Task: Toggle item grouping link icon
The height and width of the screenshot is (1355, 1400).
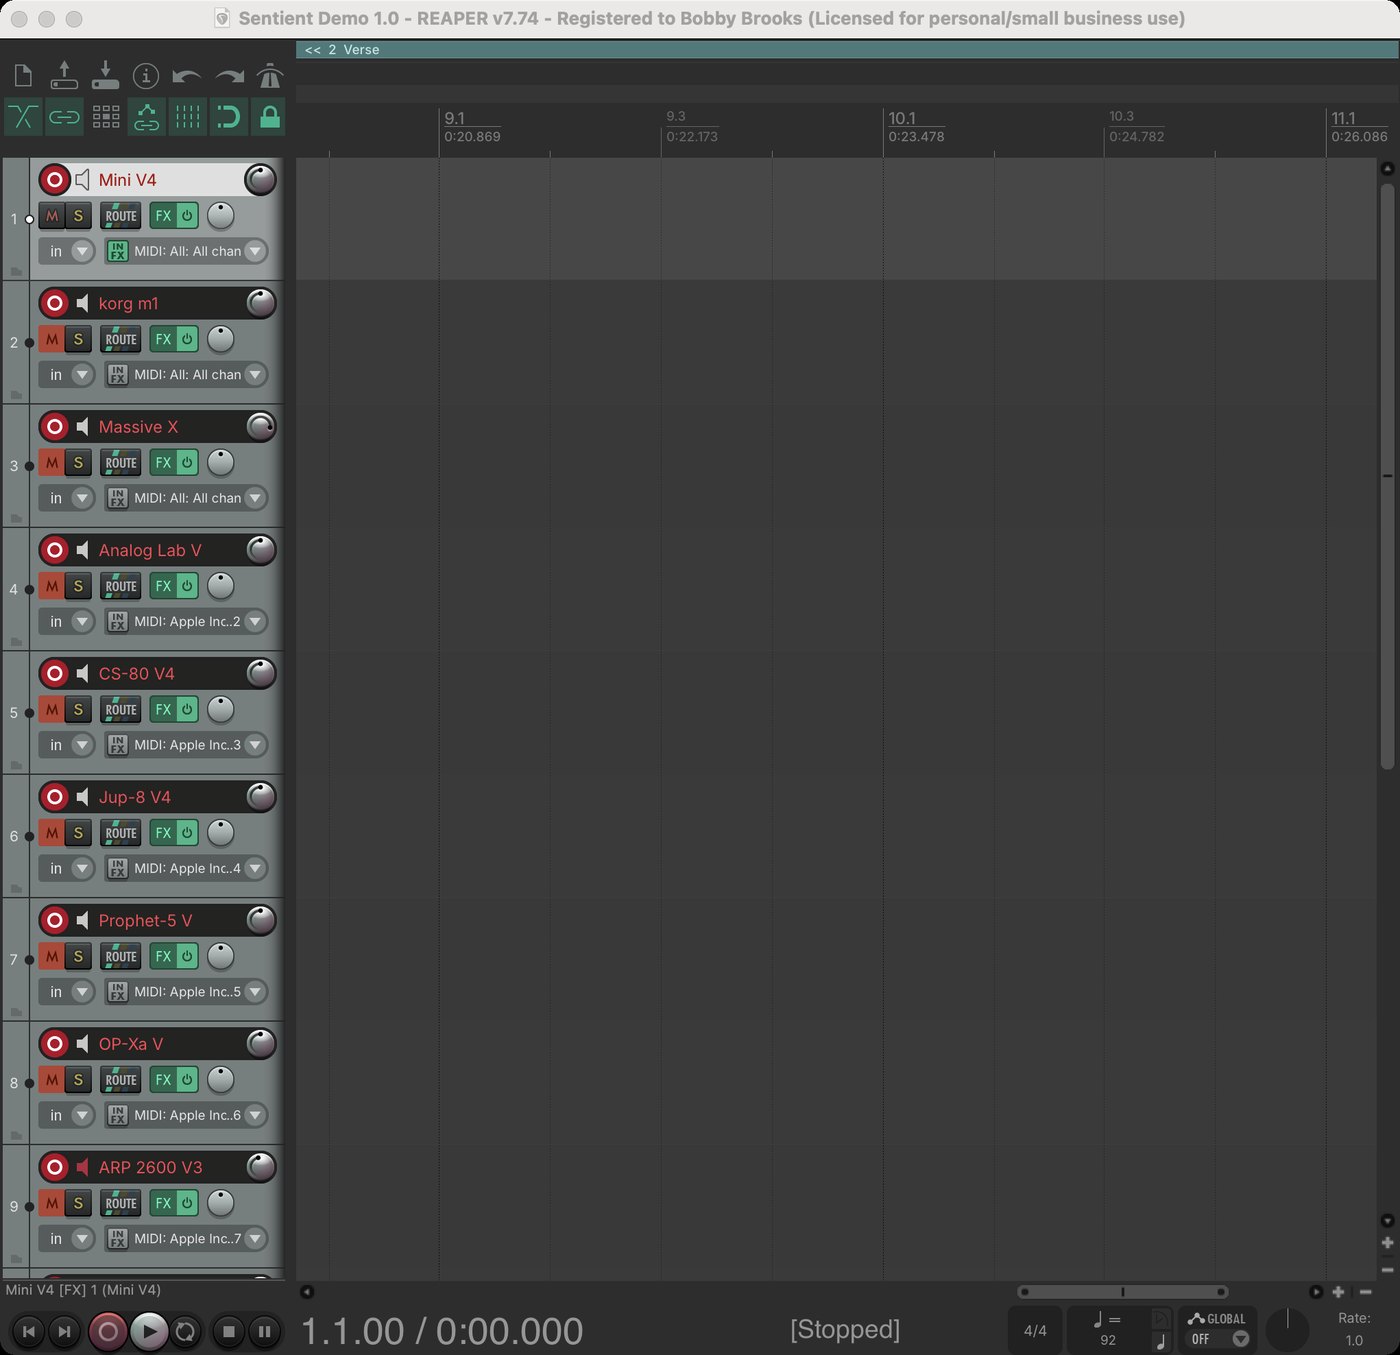Action: 64,117
